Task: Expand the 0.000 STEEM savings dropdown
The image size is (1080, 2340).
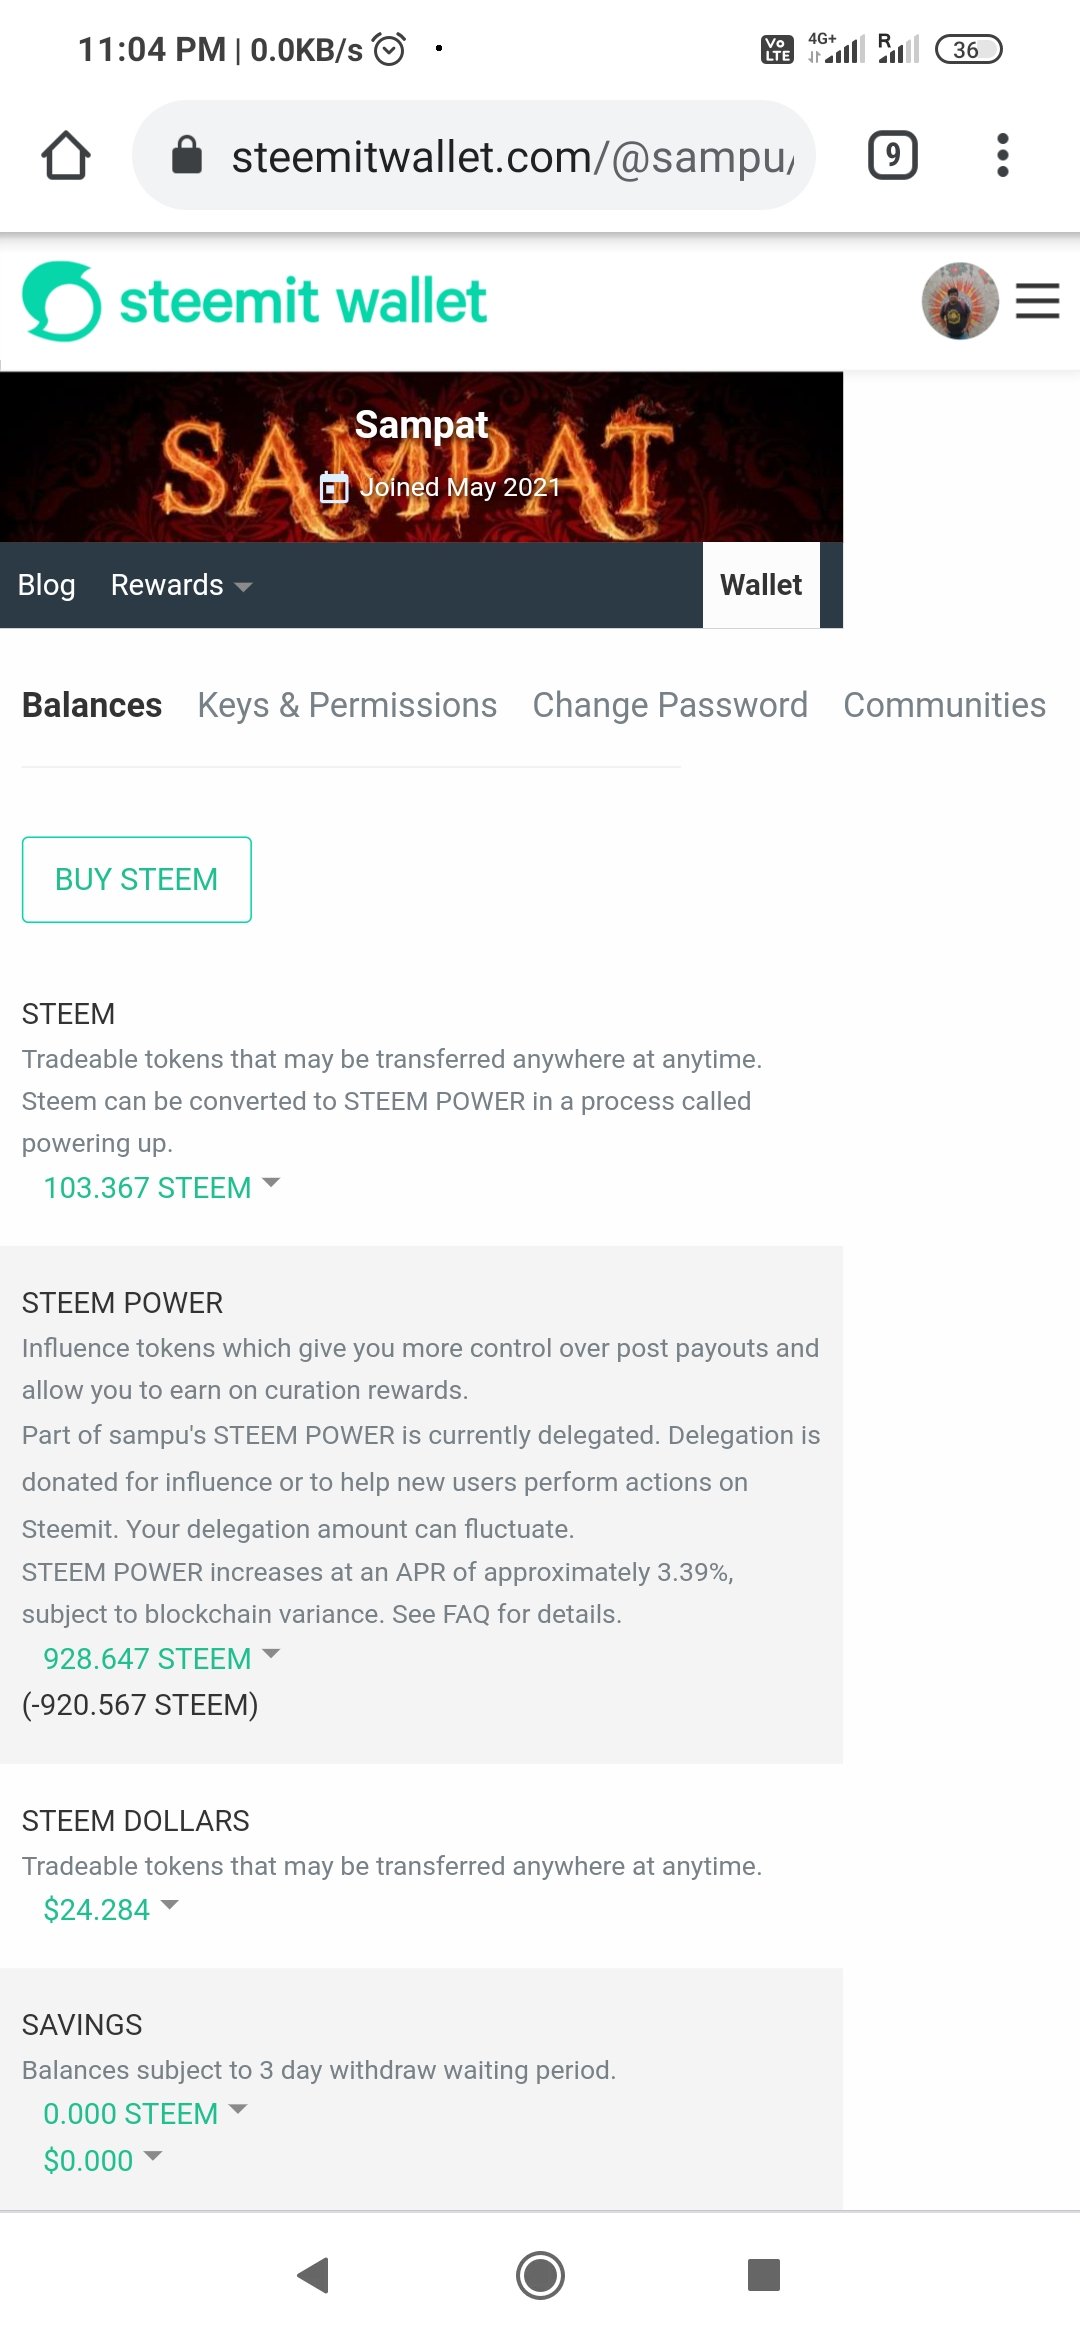Action: (144, 2113)
